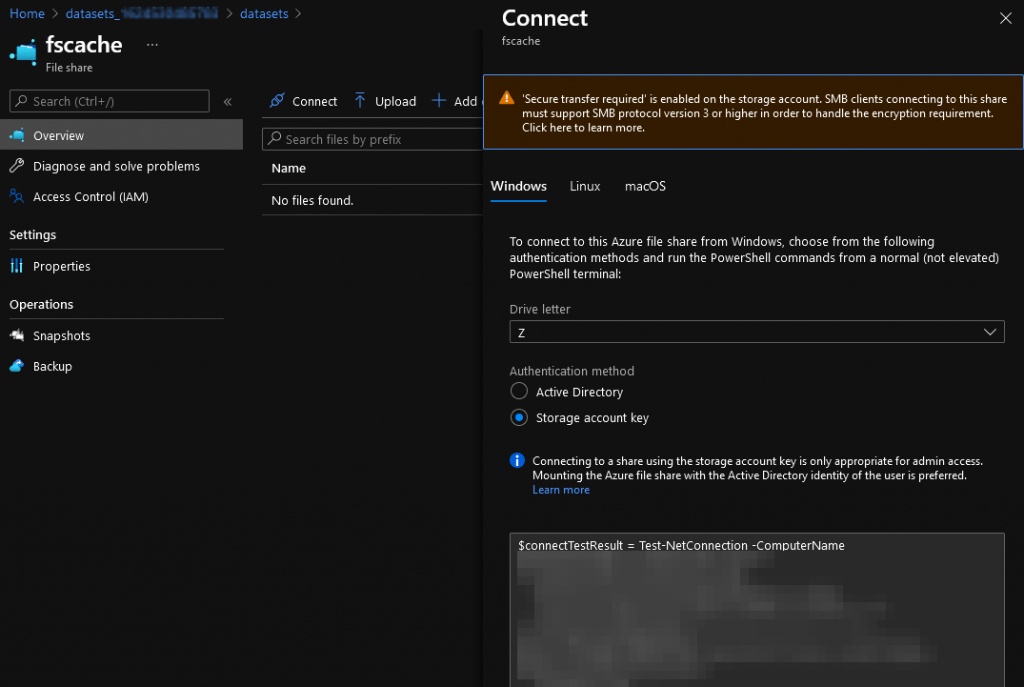
Task: Click inside the PowerShell command text box
Action: pyautogui.click(x=757, y=610)
